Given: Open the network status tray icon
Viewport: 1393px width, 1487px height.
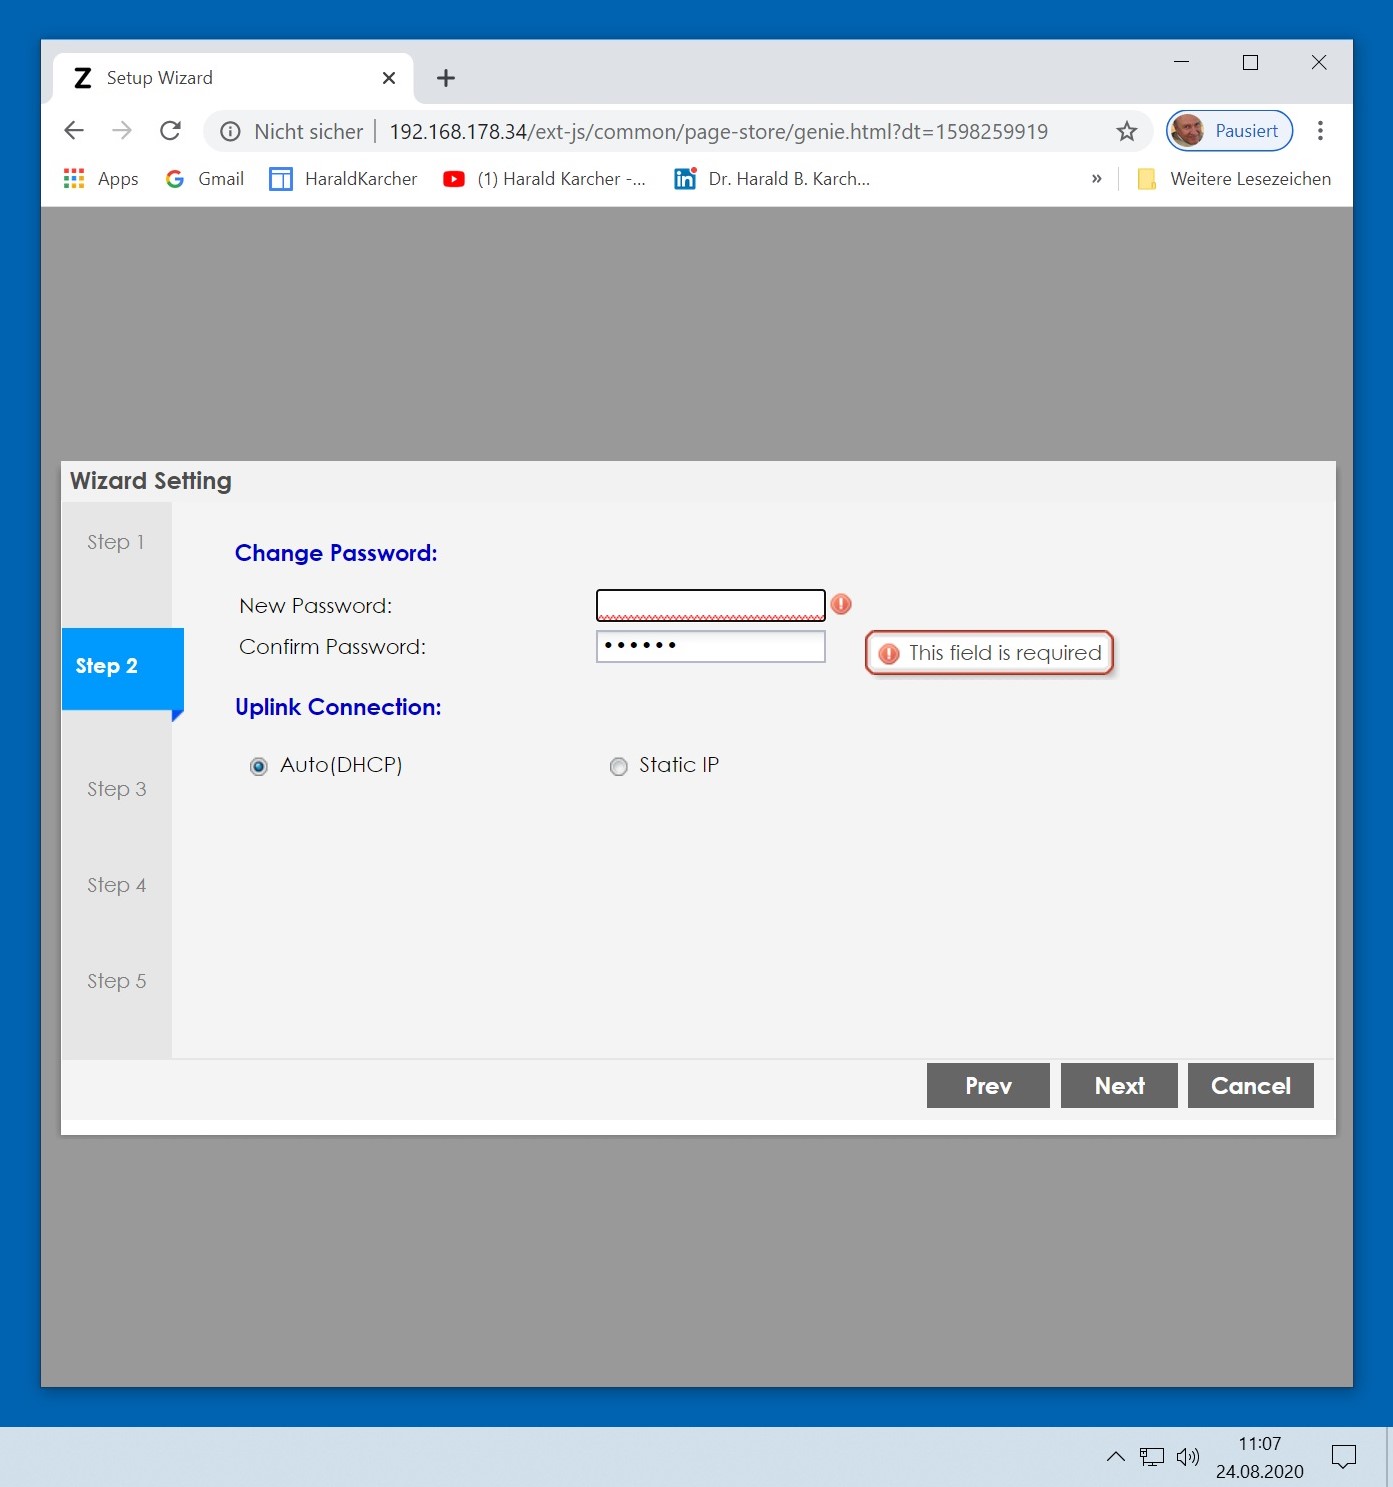Looking at the screenshot, I should [1152, 1457].
